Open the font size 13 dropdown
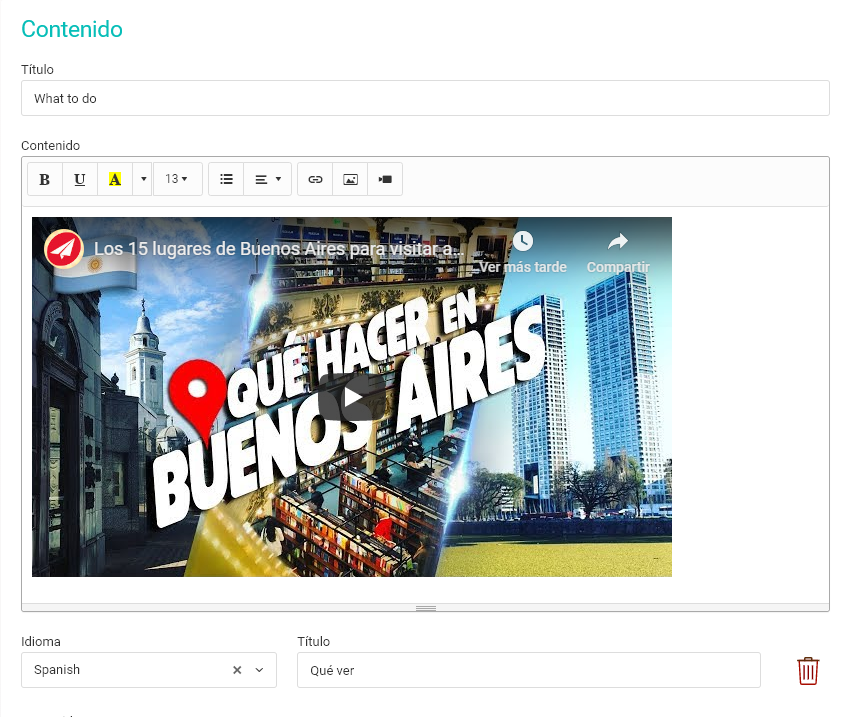847x717 pixels. point(177,179)
